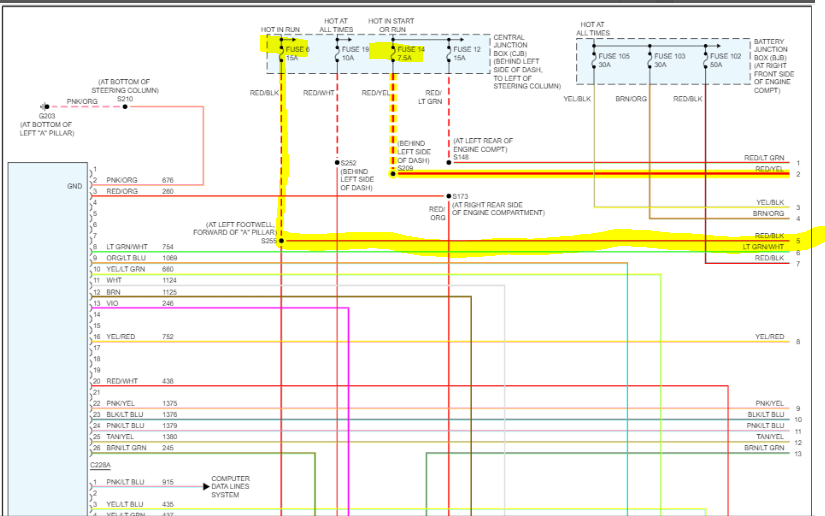Image resolution: width=825 pixels, height=516 pixels.
Task: Click the S209 splice point
Action: (x=393, y=174)
